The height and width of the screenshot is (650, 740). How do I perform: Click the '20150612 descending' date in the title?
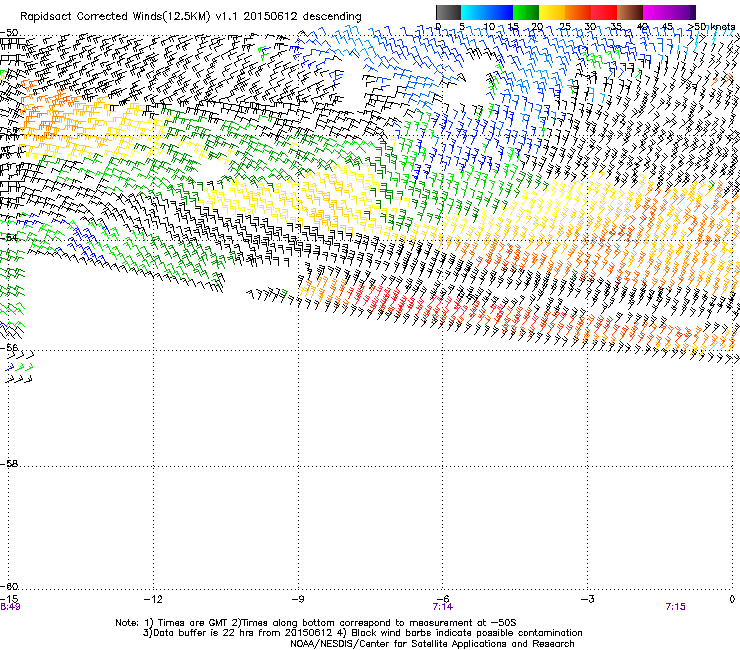click(x=303, y=17)
